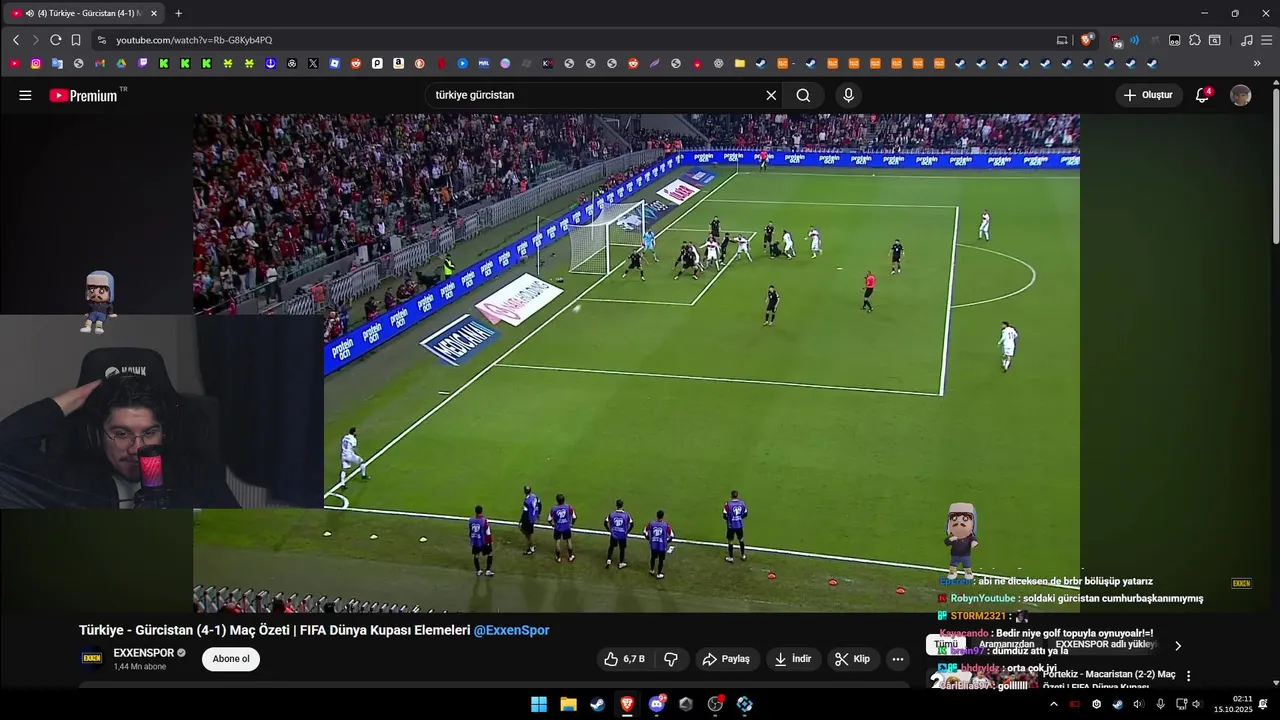Open a new browser tab
The width and height of the screenshot is (1280, 720).
[x=179, y=13]
